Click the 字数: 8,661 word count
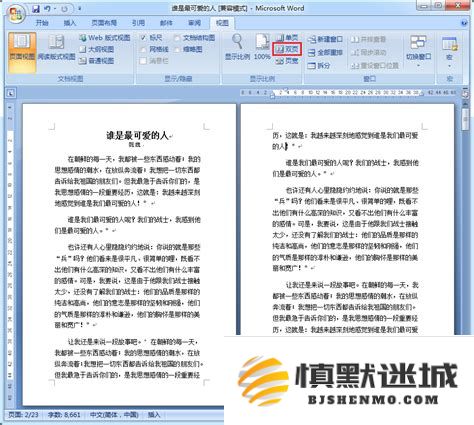 (x=64, y=415)
